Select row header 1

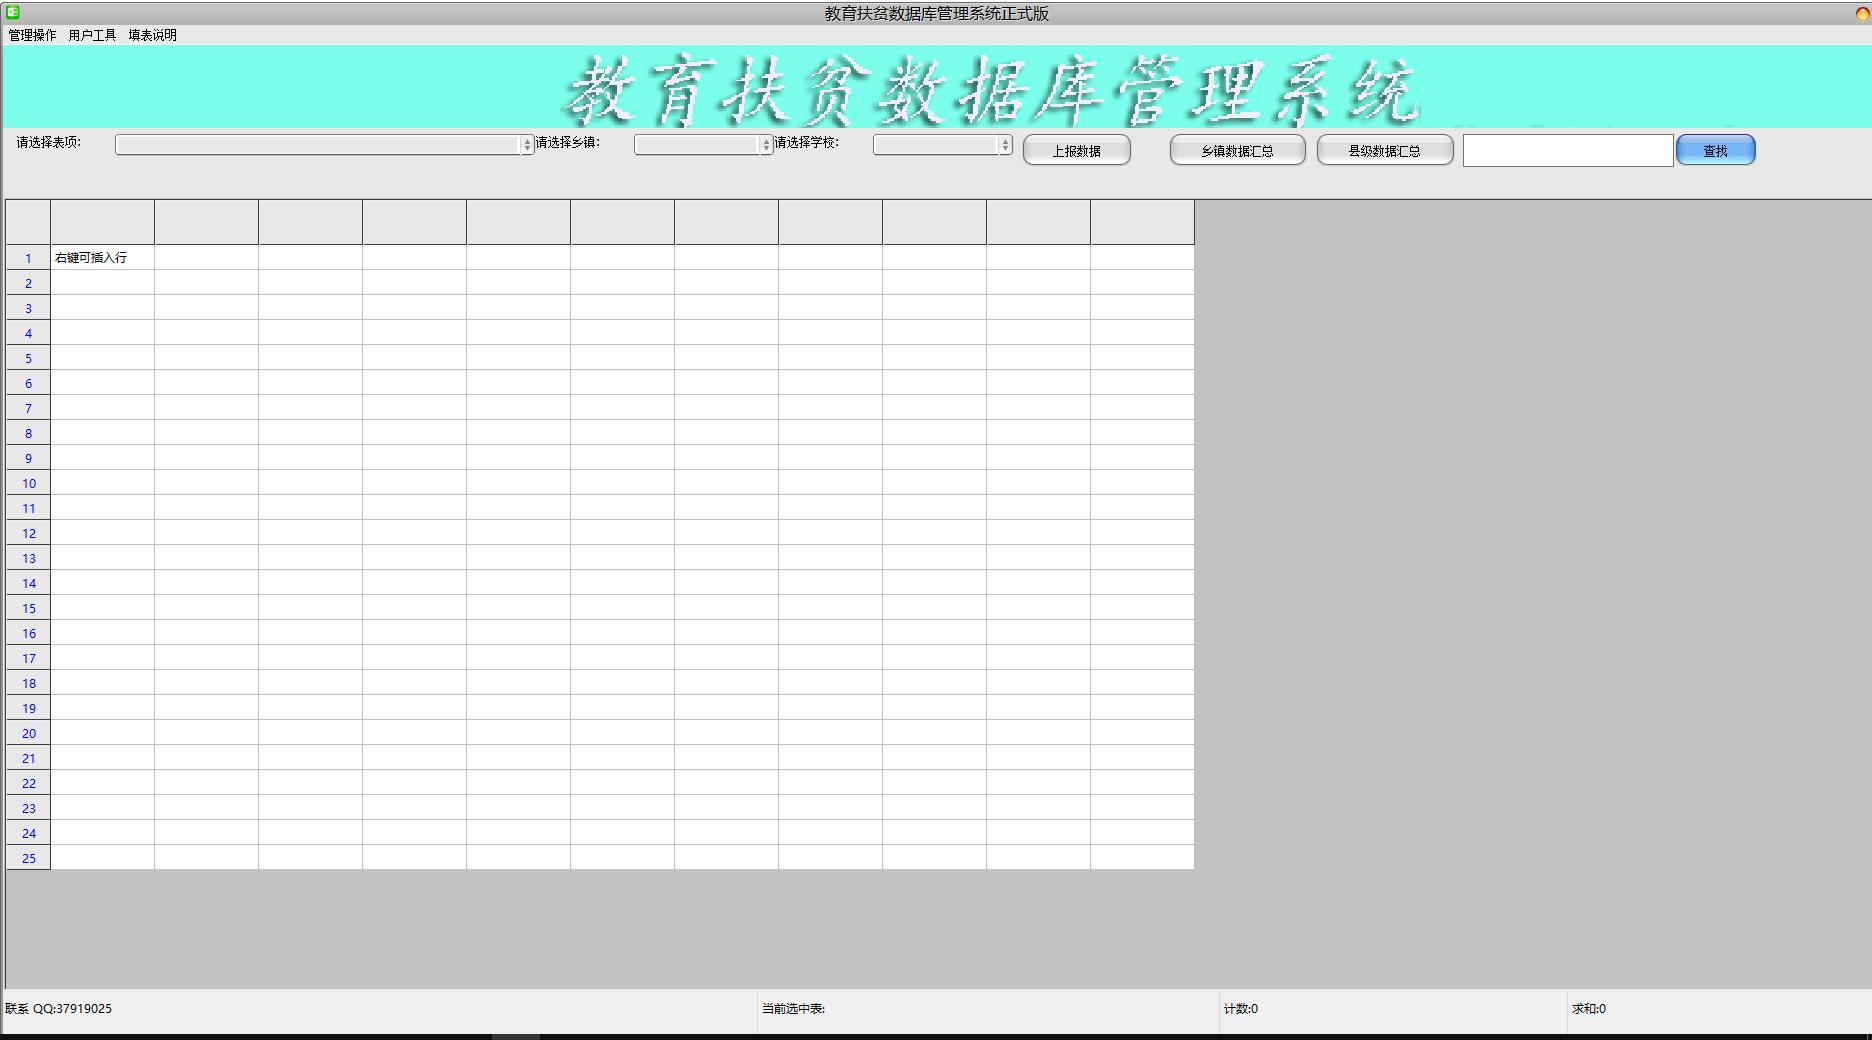[x=28, y=258]
